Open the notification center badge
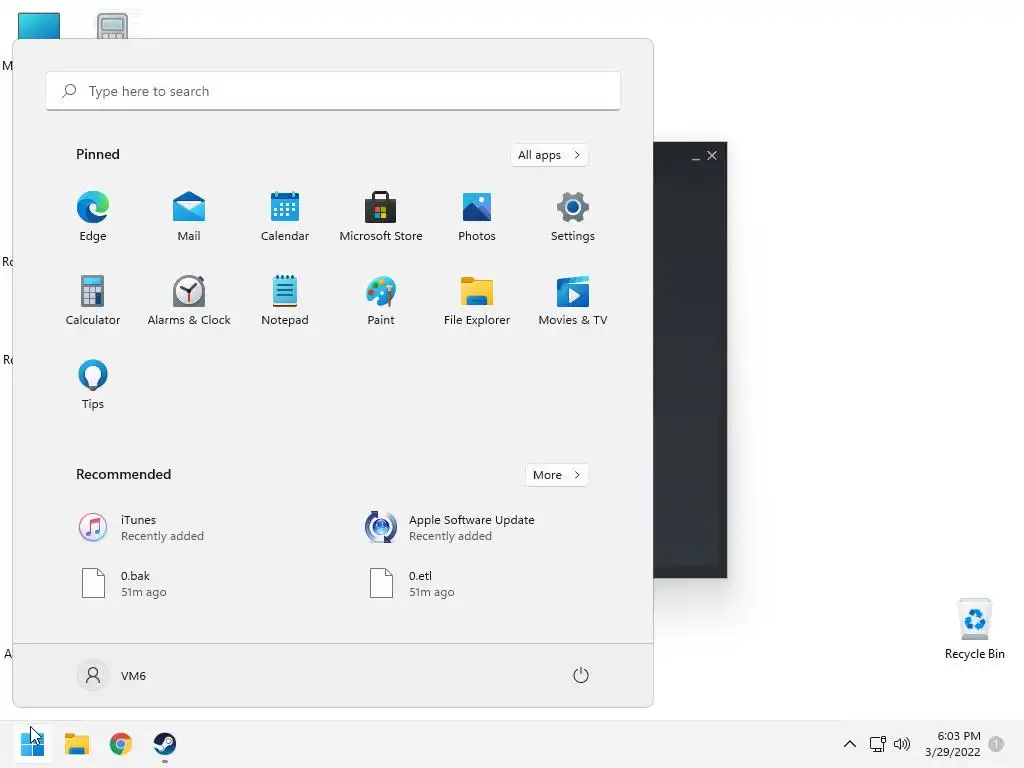This screenshot has width=1024, height=768. [996, 744]
